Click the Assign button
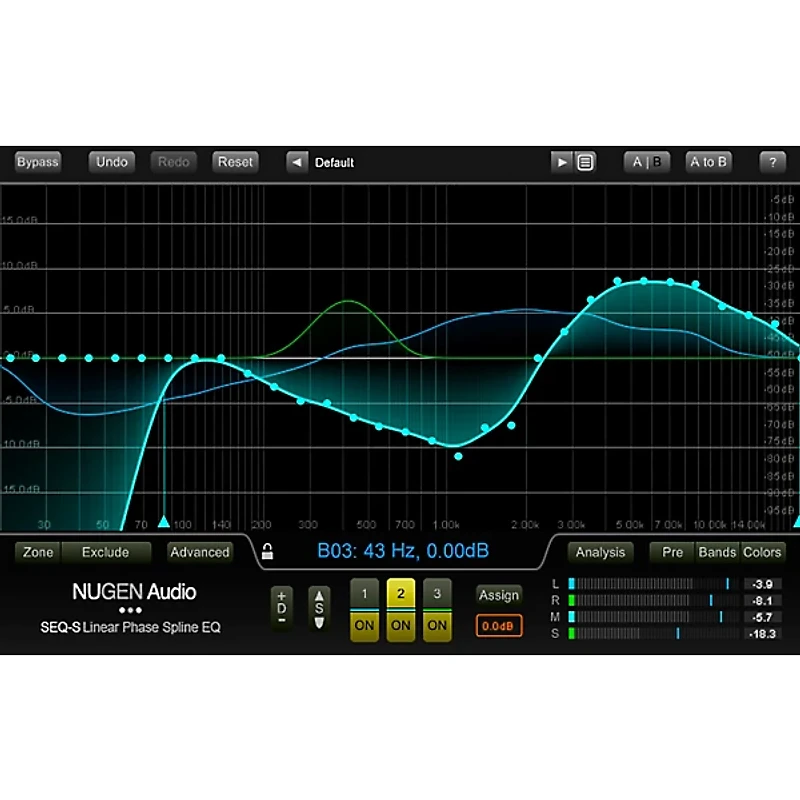The height and width of the screenshot is (800, 800). (x=498, y=595)
